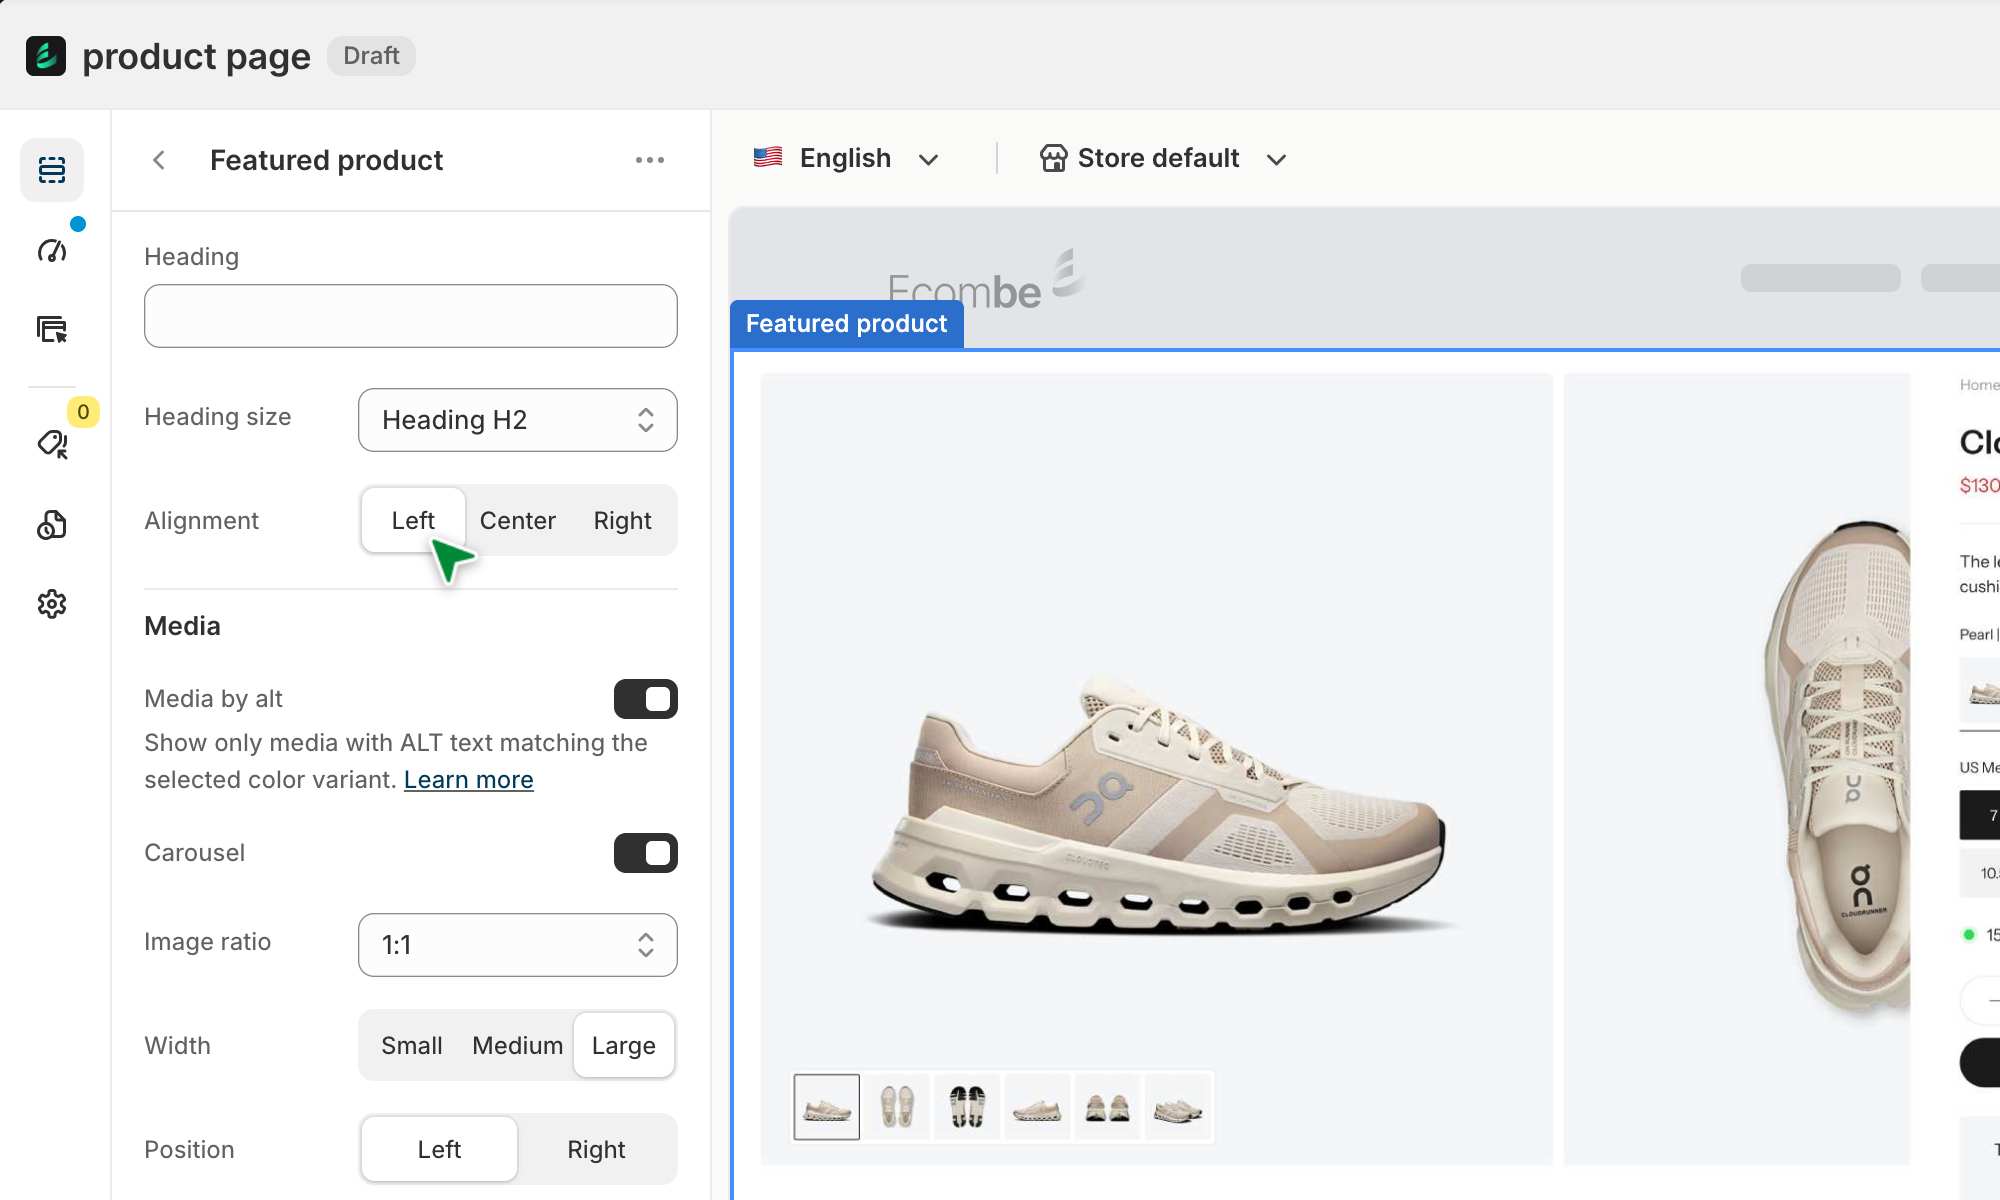Open the apps blocks sidebar icon
2000x1200 pixels.
click(x=52, y=524)
